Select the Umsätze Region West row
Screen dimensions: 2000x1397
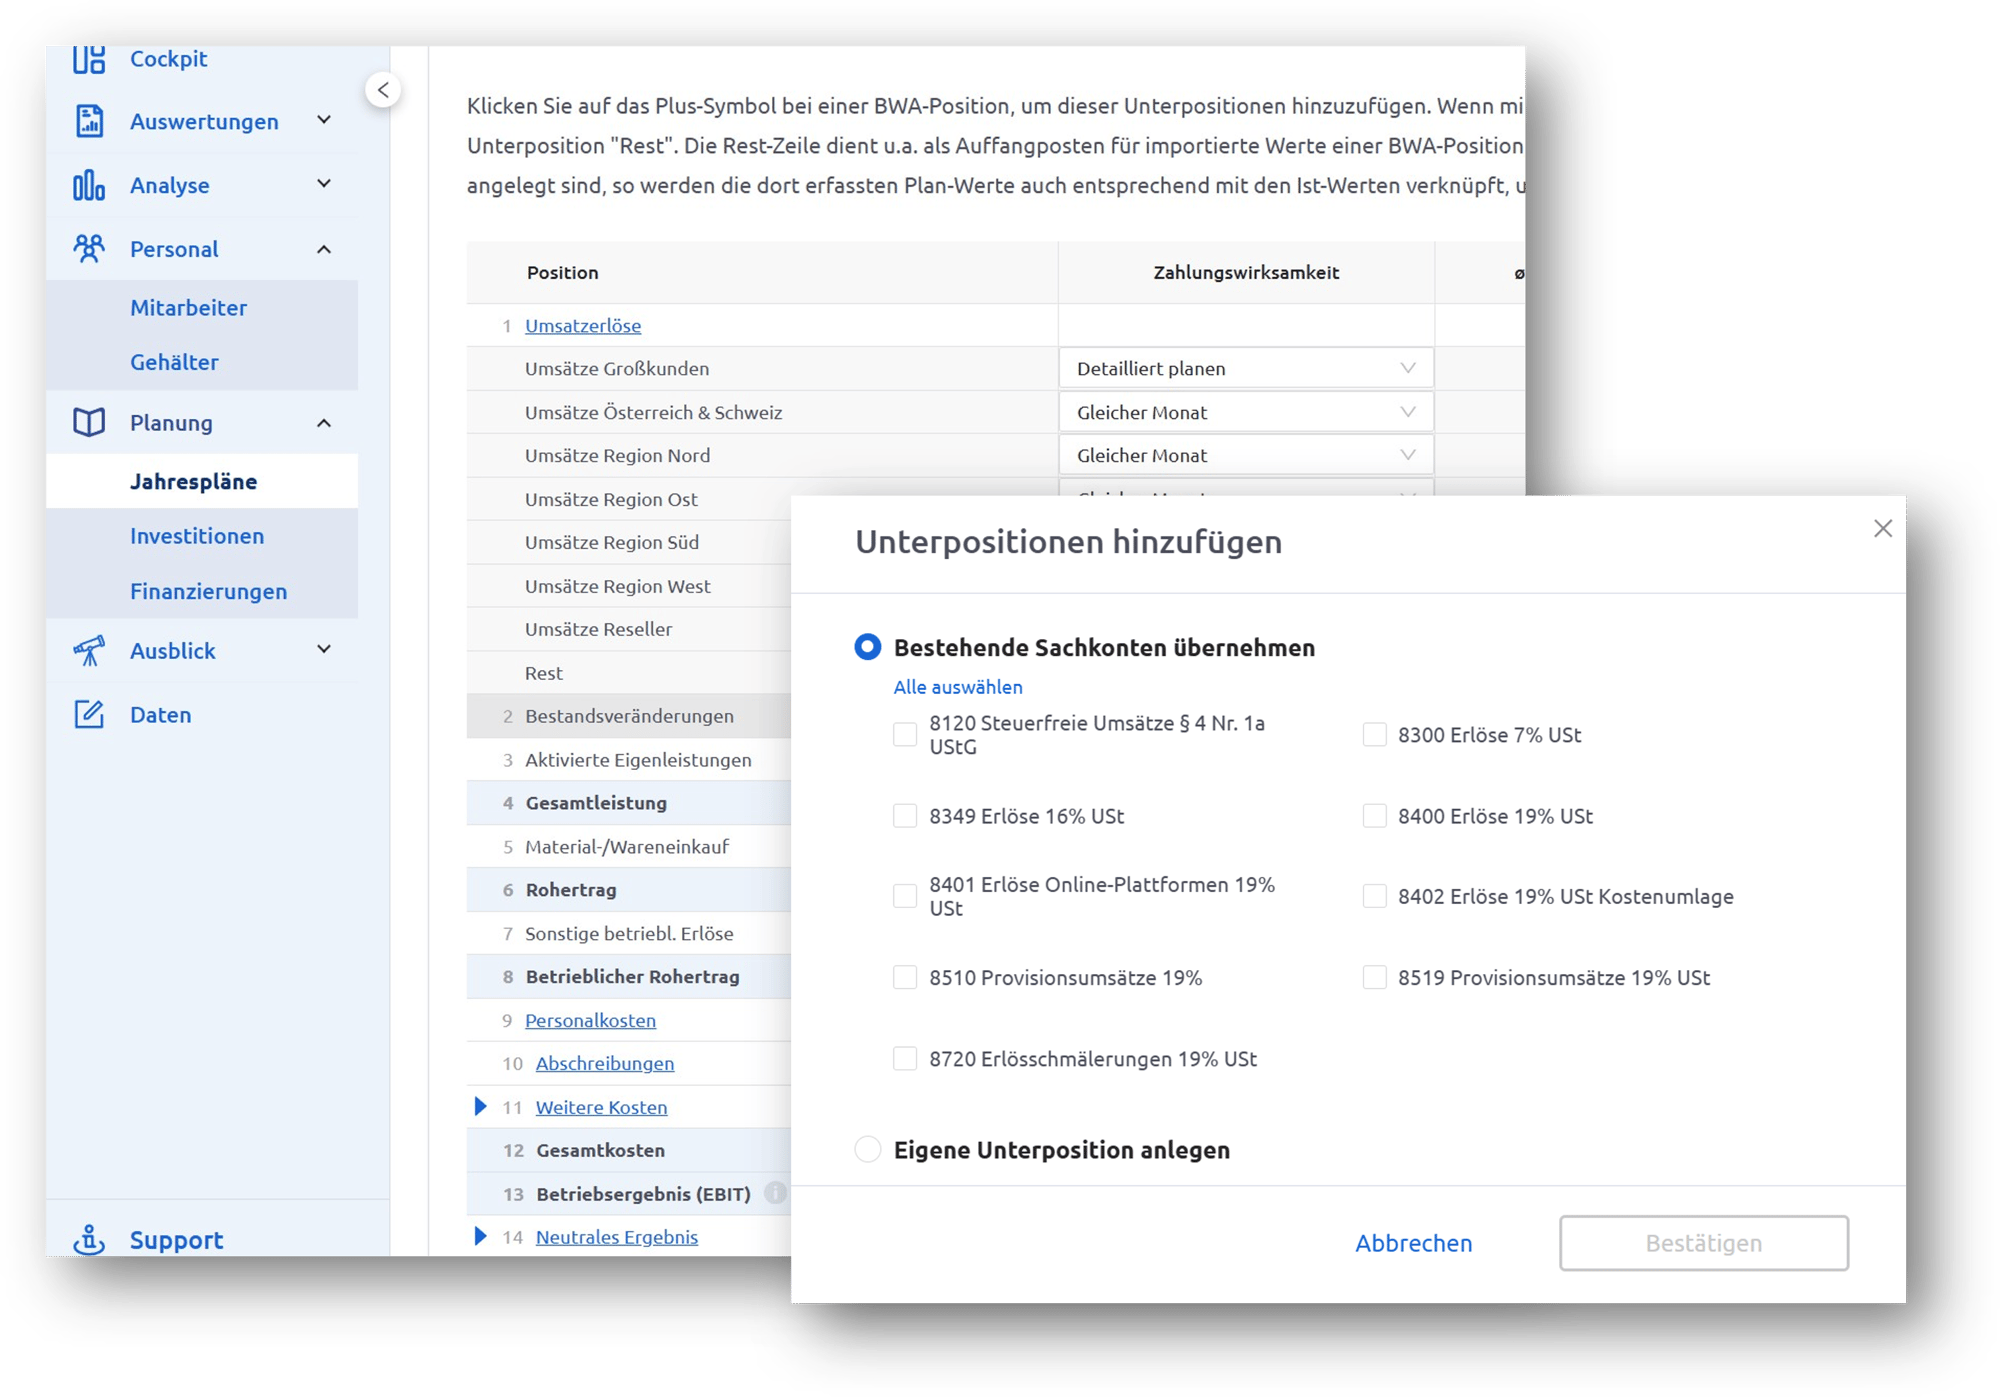point(629,586)
